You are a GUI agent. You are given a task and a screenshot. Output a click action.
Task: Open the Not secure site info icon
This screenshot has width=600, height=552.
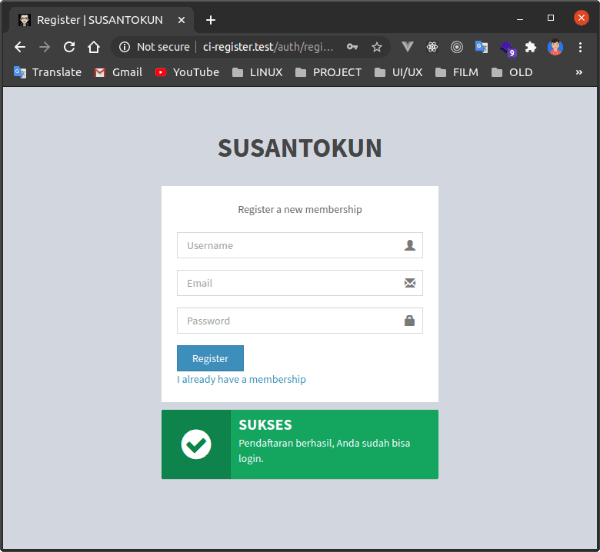pos(124,47)
